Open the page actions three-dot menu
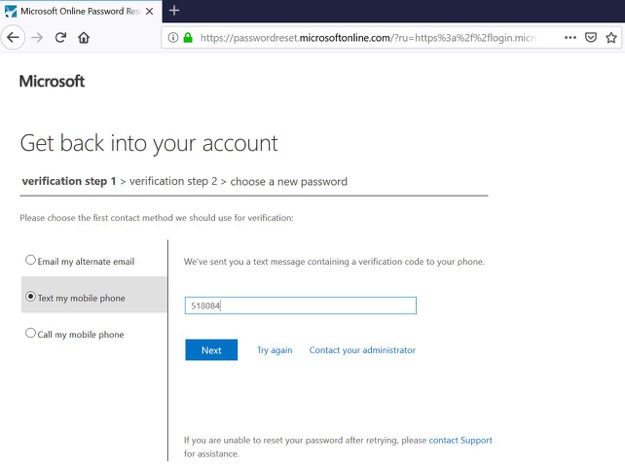 [x=570, y=37]
